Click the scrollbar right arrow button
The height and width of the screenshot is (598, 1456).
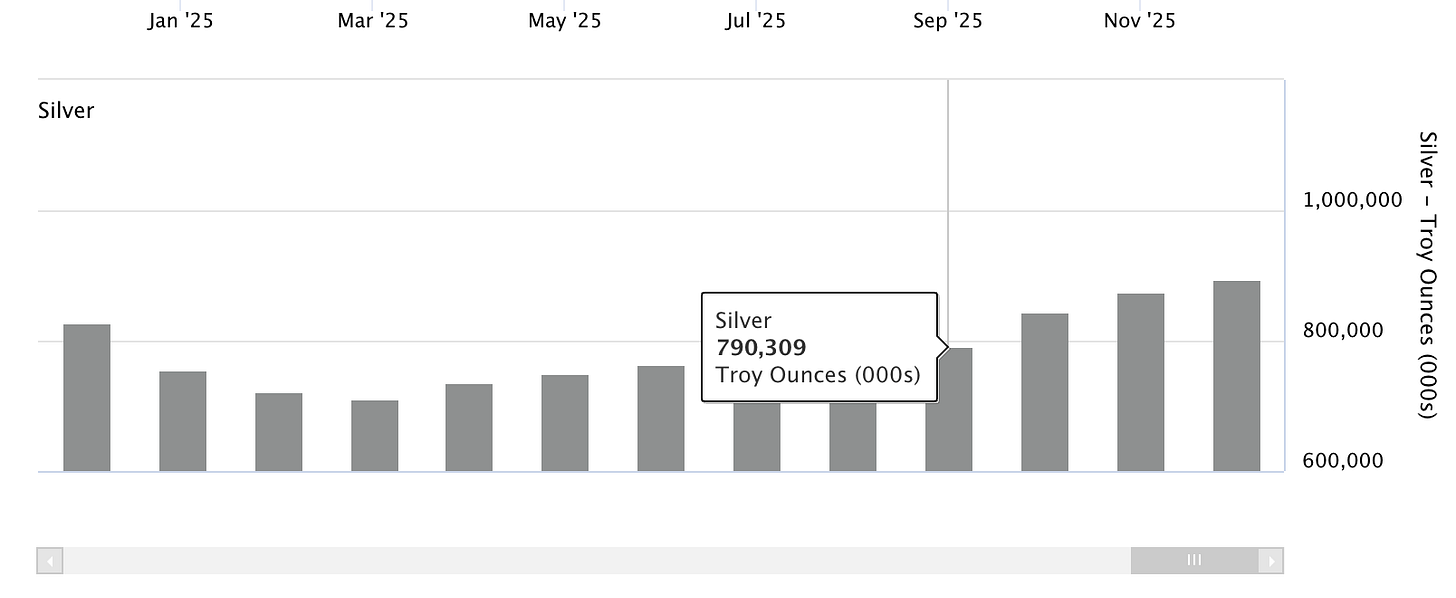[1270, 560]
